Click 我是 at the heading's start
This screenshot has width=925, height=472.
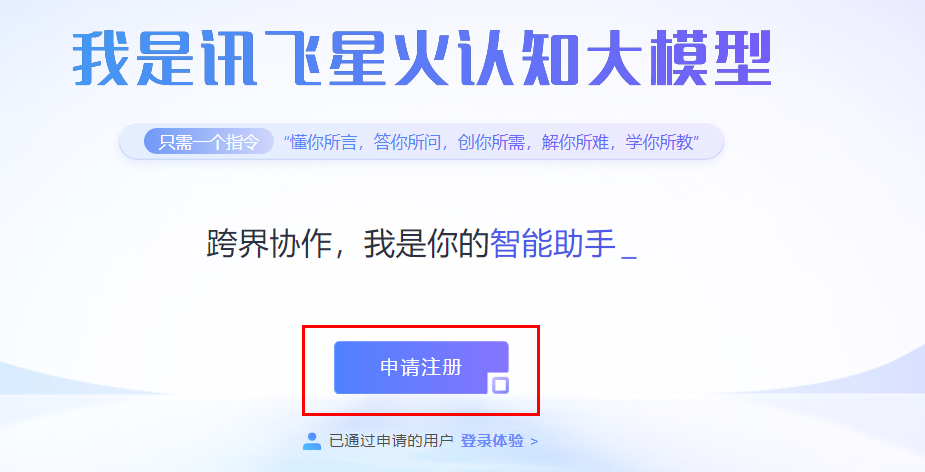pyautogui.click(x=133, y=58)
